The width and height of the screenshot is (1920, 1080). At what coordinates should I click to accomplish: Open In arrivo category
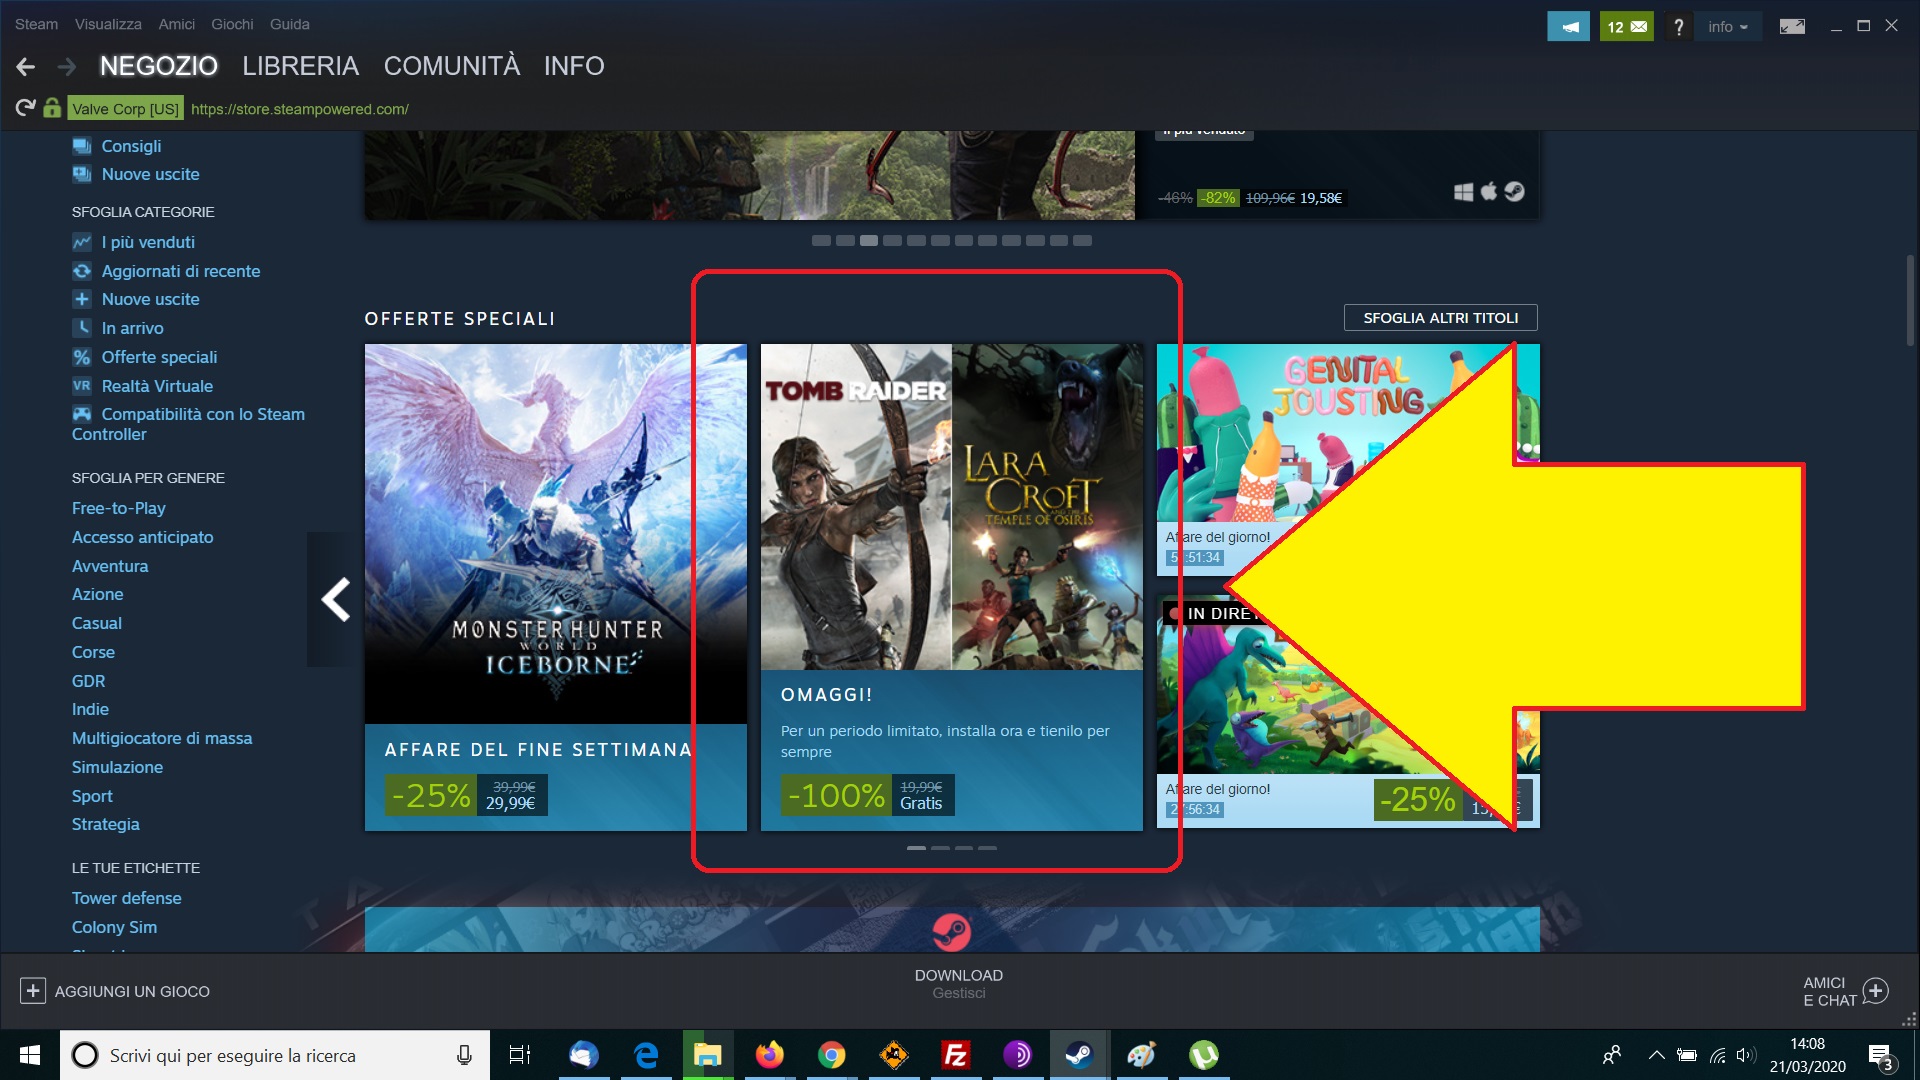click(x=132, y=328)
